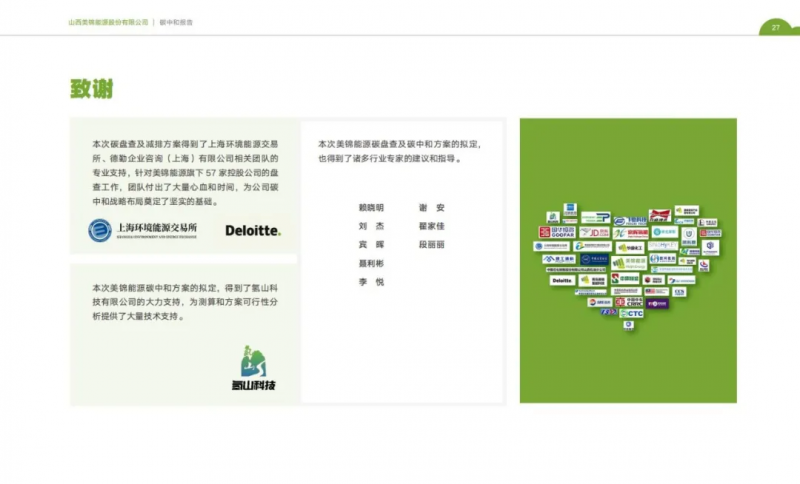Click the CRRC logo in the heart collage
The height and width of the screenshot is (484, 800).
[629, 302]
